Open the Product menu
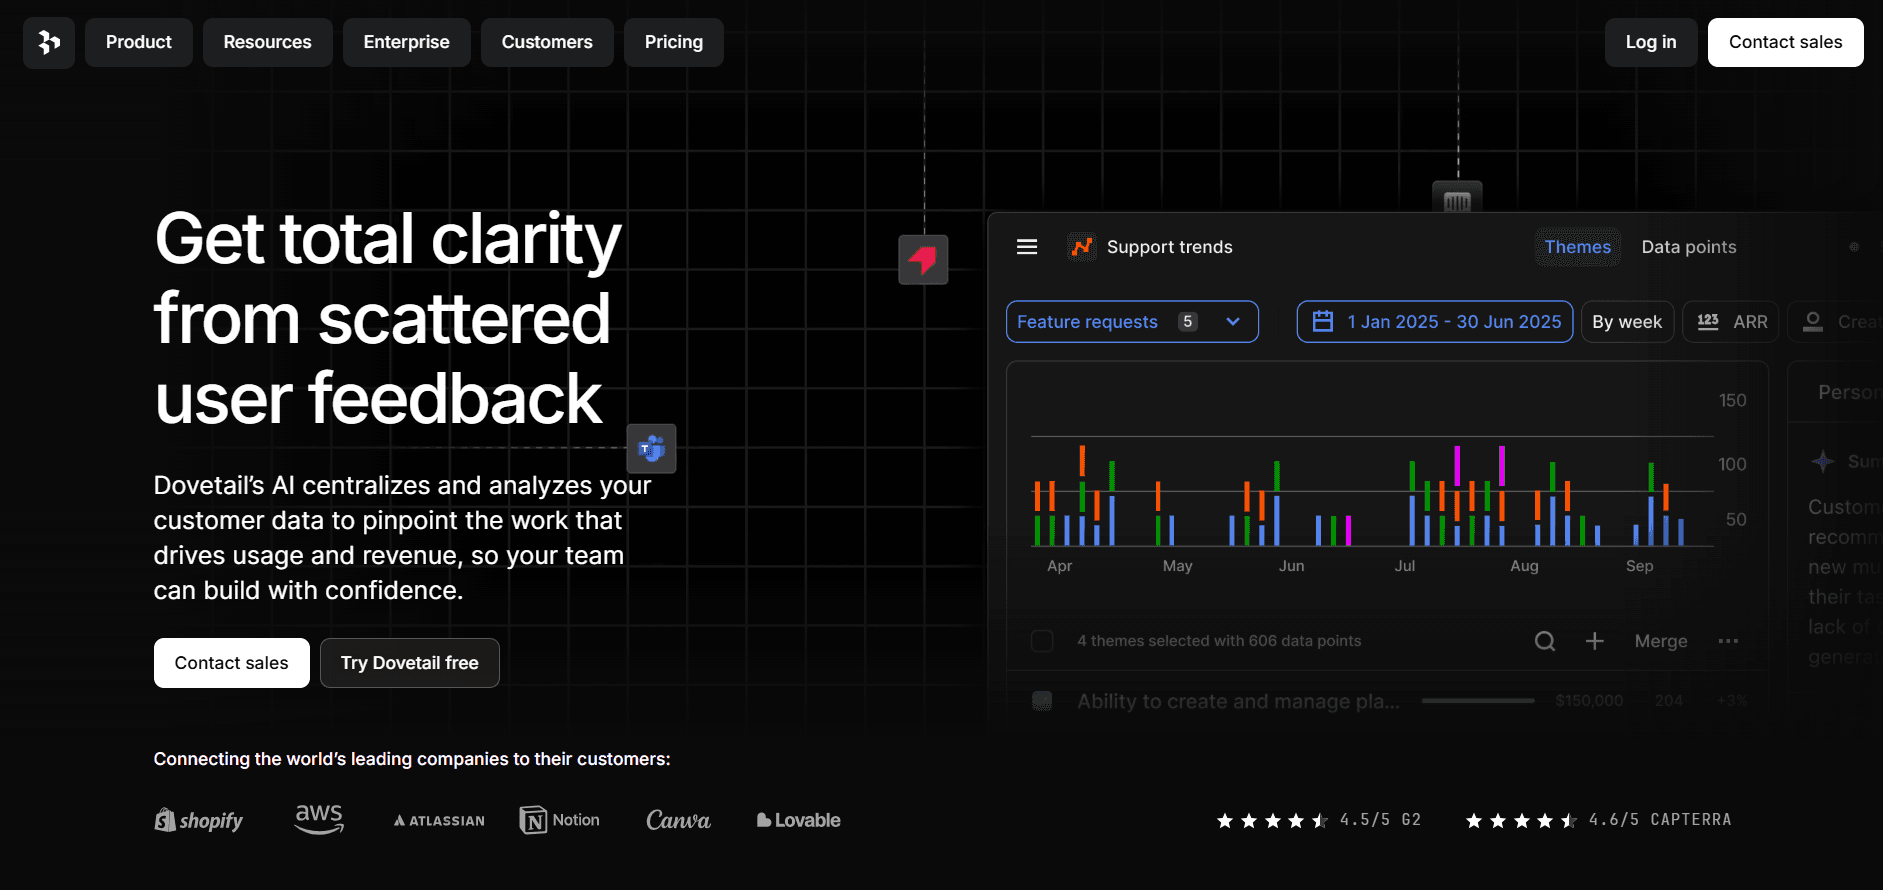The height and width of the screenshot is (890, 1883). click(139, 42)
